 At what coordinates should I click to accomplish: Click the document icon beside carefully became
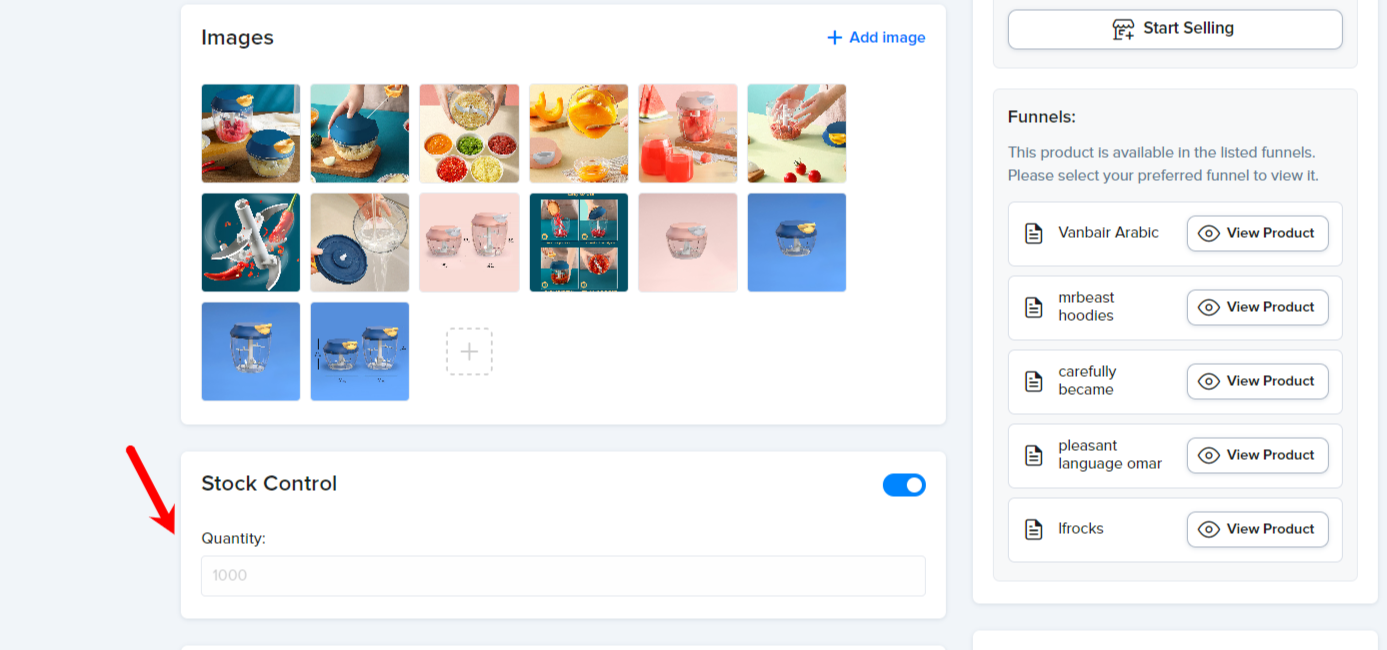point(1034,381)
